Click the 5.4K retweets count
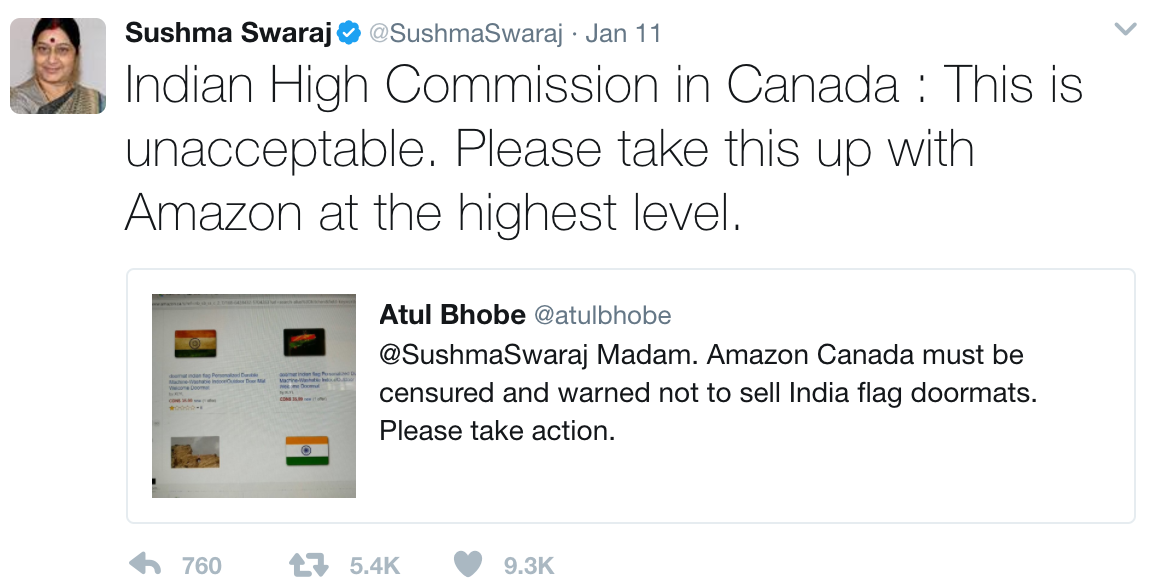The image size is (1154, 582). 374,566
